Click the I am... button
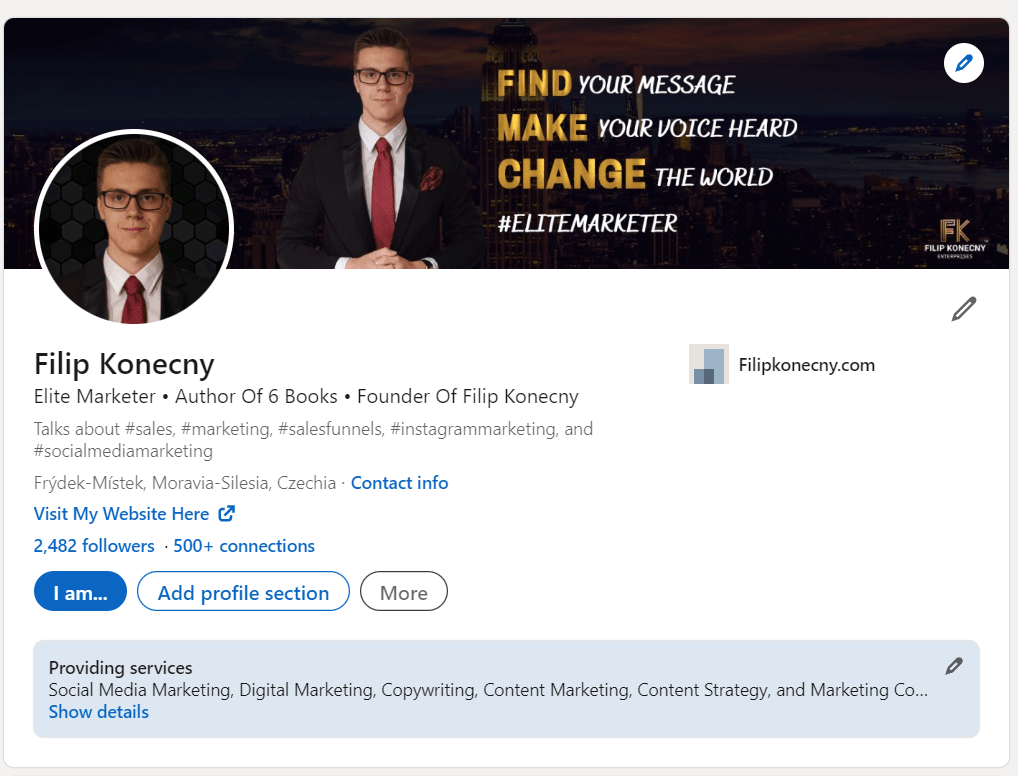Screen dimensions: 1018x776 pyautogui.click(x=80, y=591)
